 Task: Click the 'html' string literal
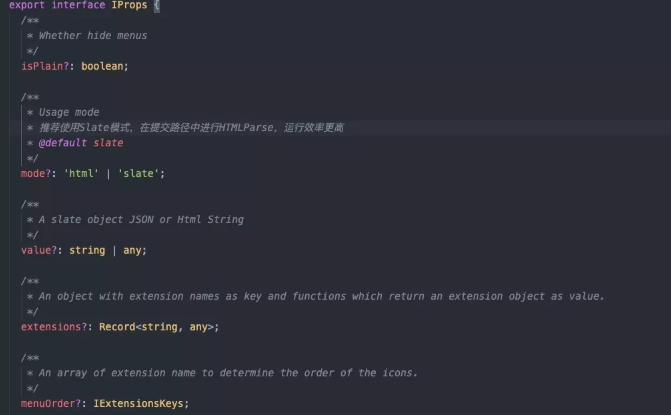pyautogui.click(x=81, y=173)
